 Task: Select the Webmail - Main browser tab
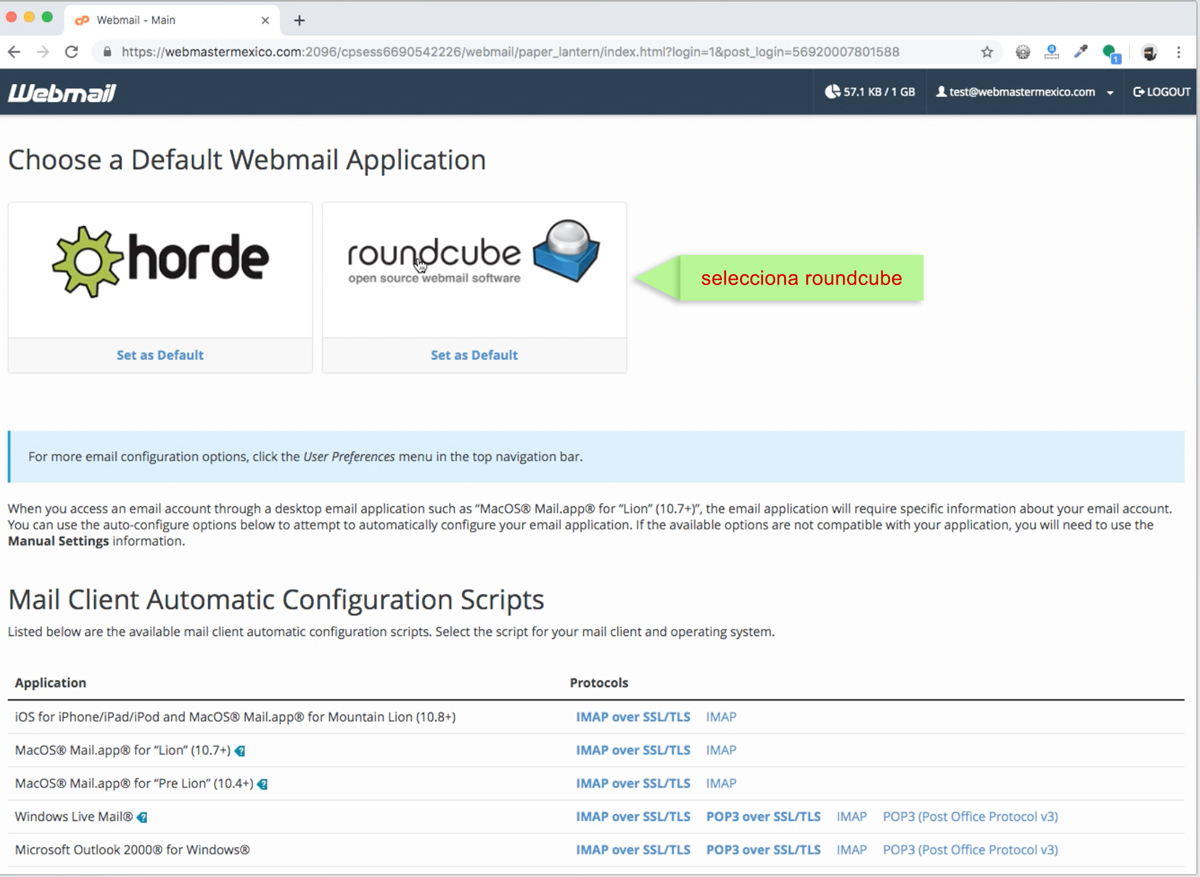[165, 20]
